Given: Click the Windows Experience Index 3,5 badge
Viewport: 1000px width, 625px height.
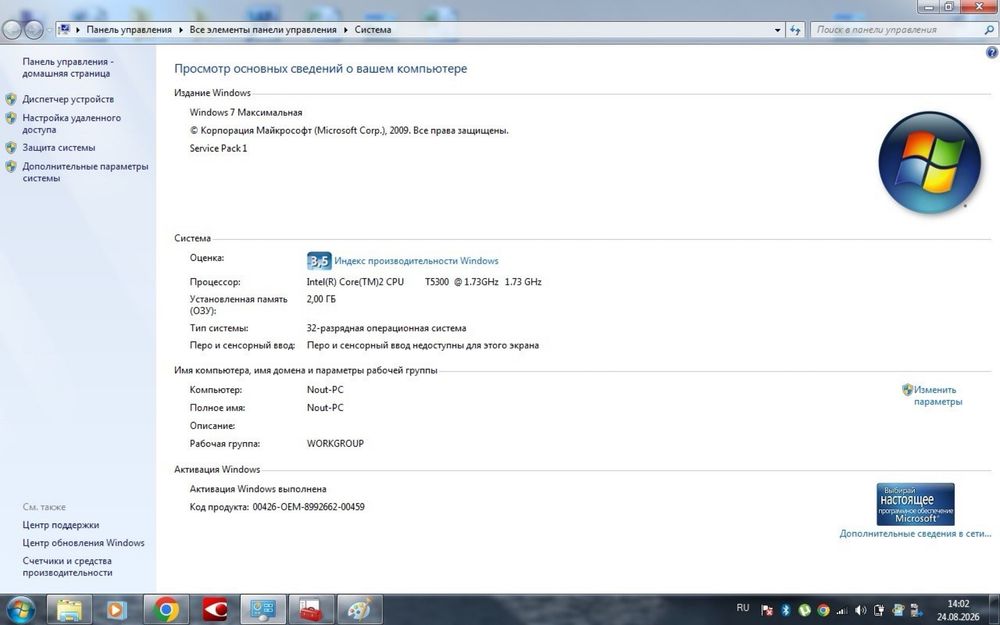Looking at the screenshot, I should [x=319, y=261].
